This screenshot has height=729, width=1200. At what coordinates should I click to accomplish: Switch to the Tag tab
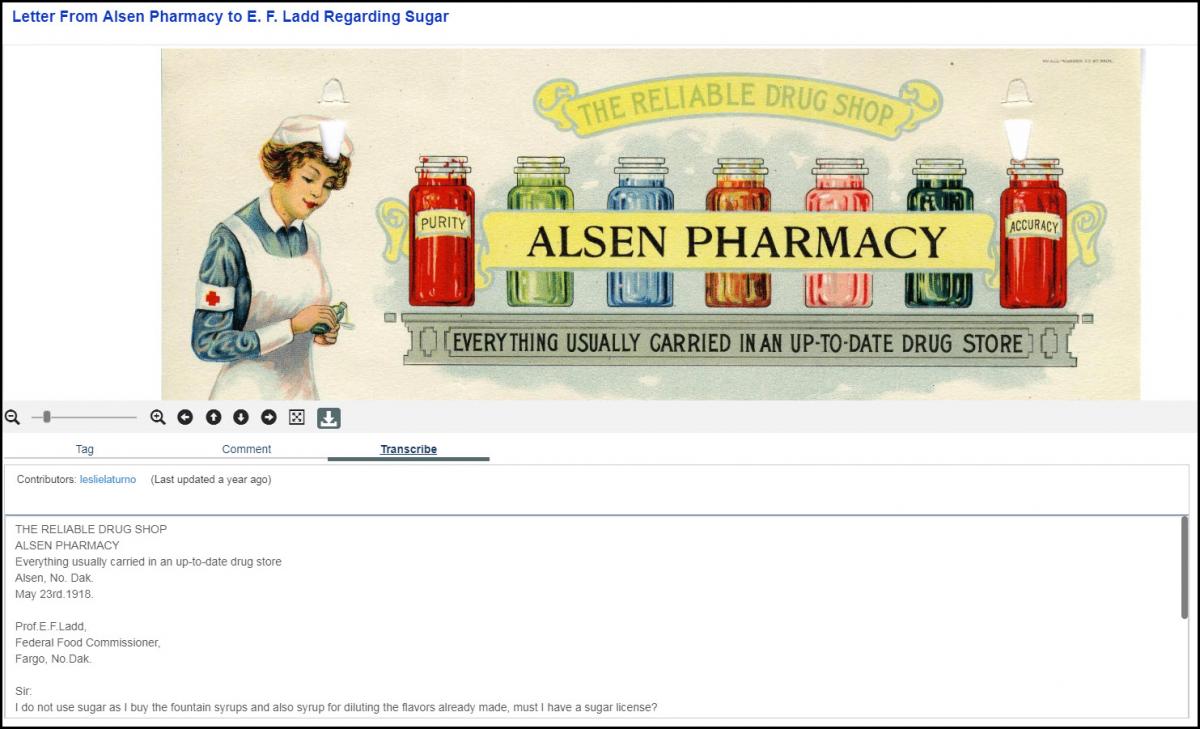click(85, 449)
